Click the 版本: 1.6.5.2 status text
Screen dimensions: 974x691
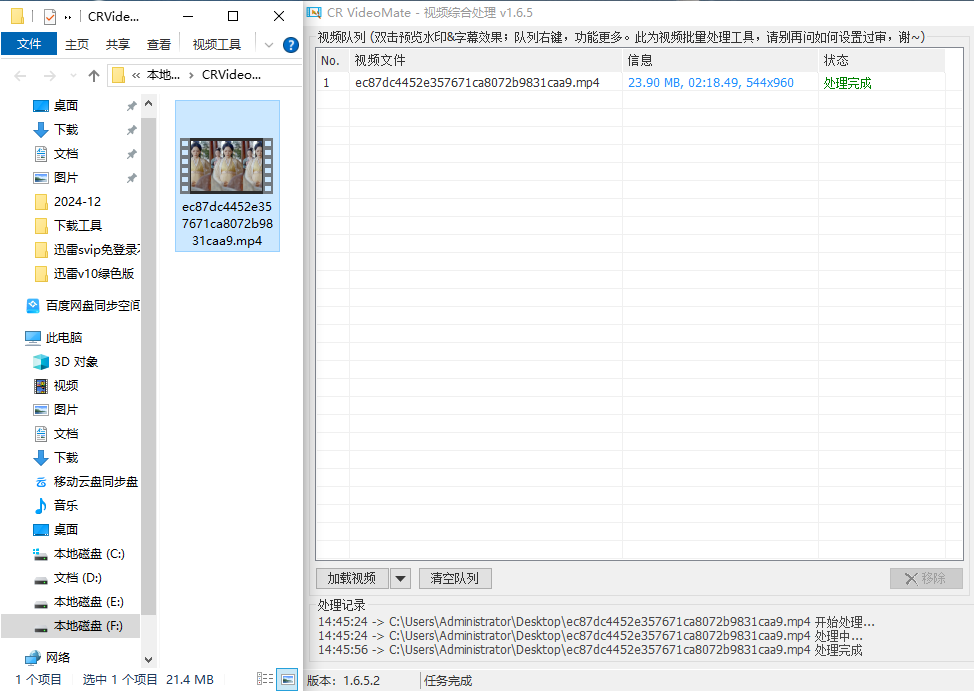pos(344,680)
